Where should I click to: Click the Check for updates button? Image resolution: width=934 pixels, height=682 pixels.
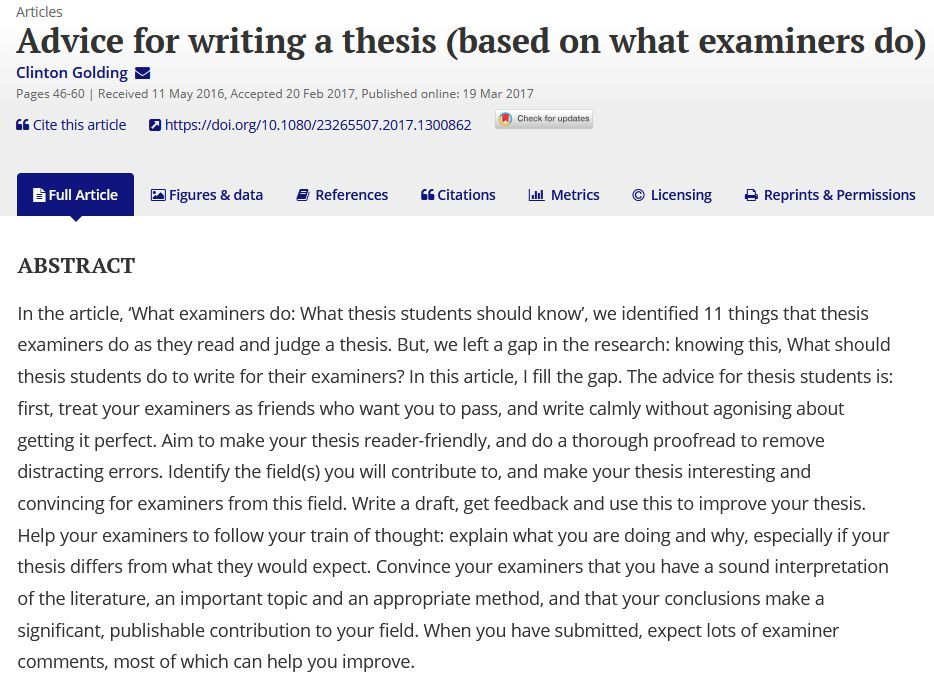(544, 119)
